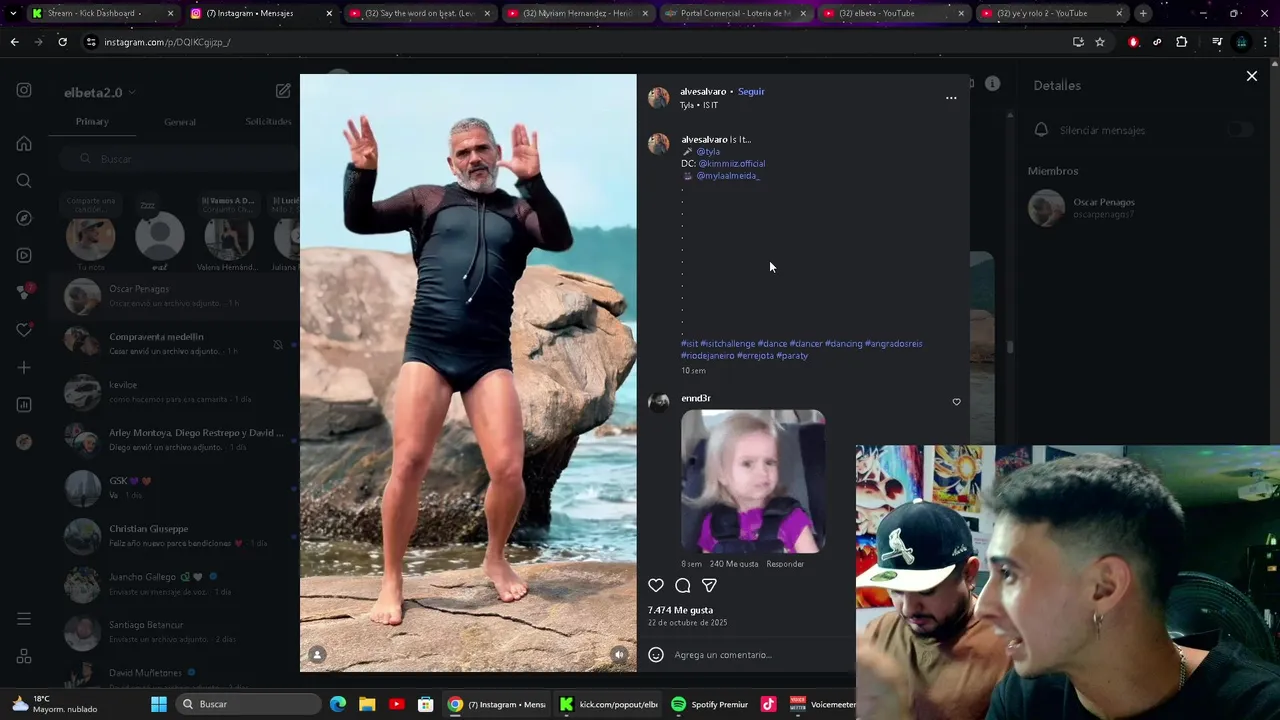Open the profile picture icon in the sidebar

[x=24, y=442]
